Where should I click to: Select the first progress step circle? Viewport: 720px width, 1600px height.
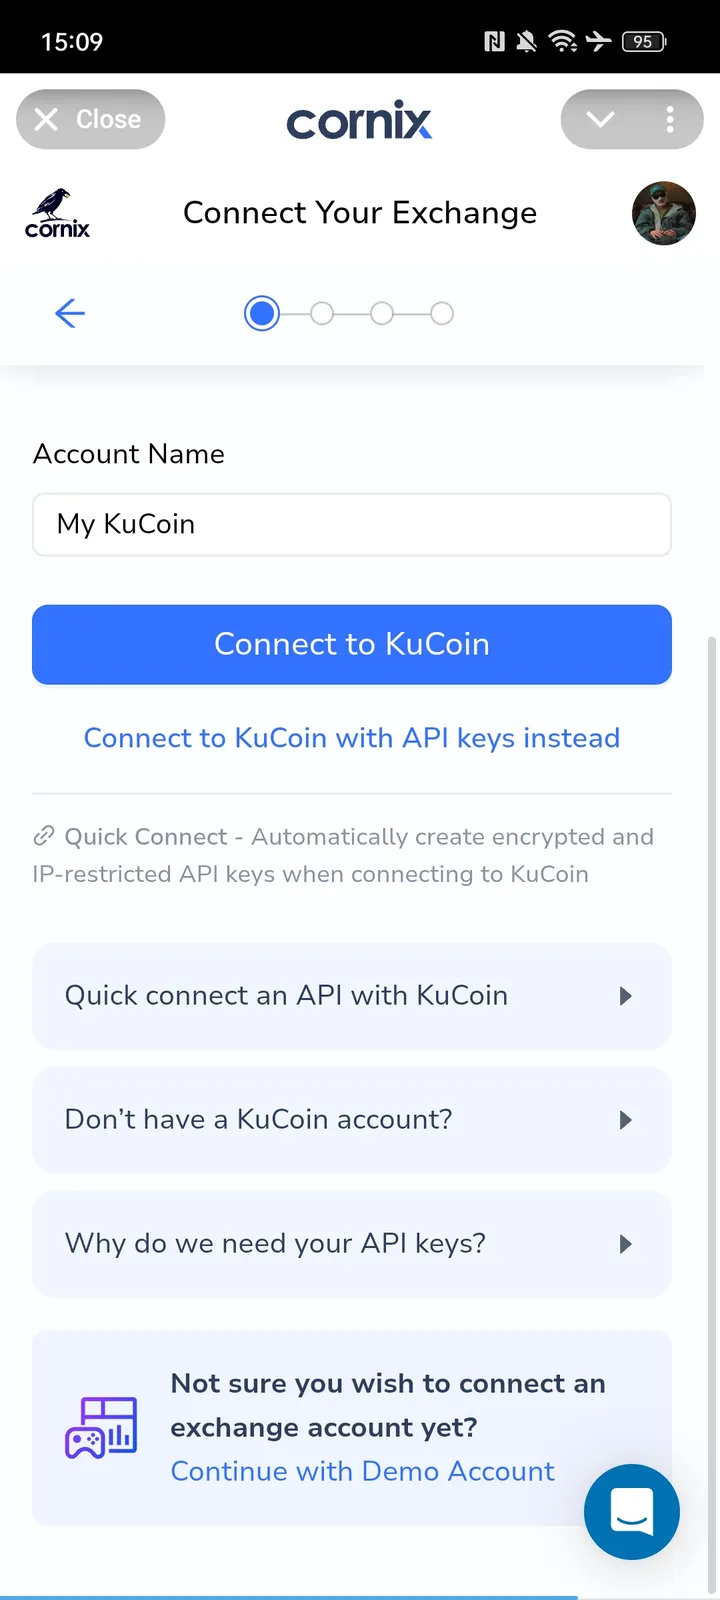(x=262, y=314)
